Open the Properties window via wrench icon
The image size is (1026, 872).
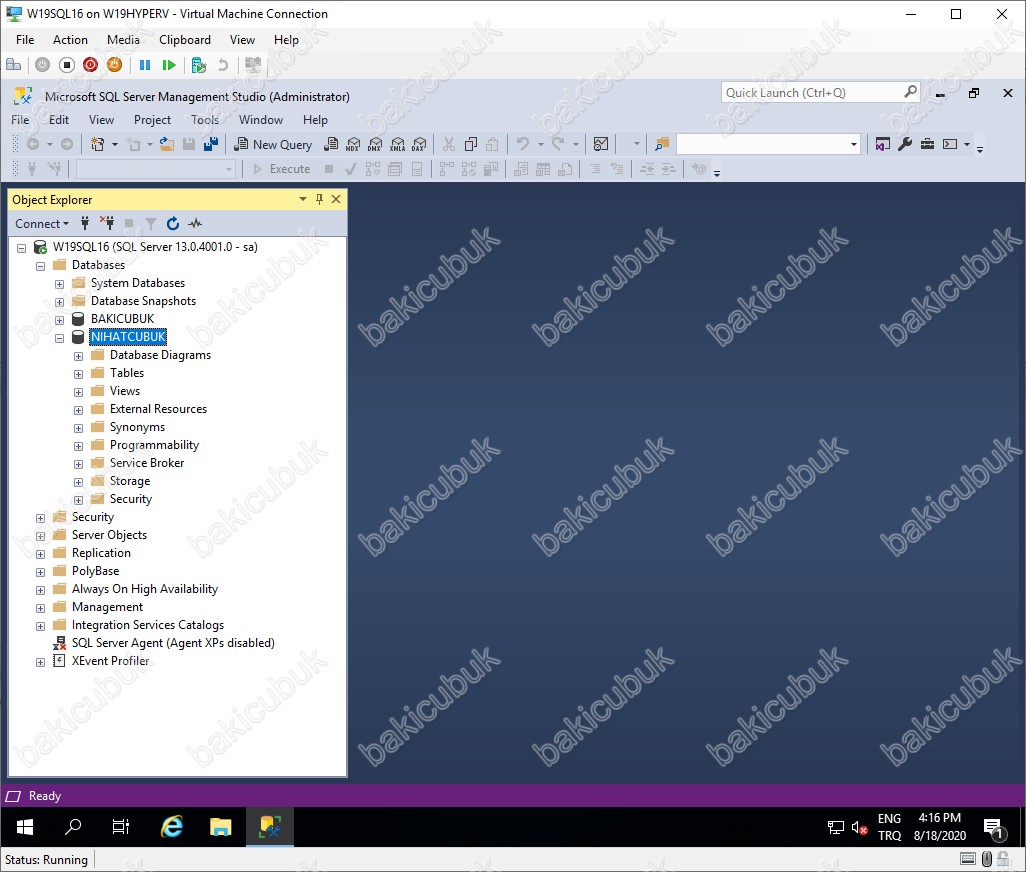pos(905,145)
